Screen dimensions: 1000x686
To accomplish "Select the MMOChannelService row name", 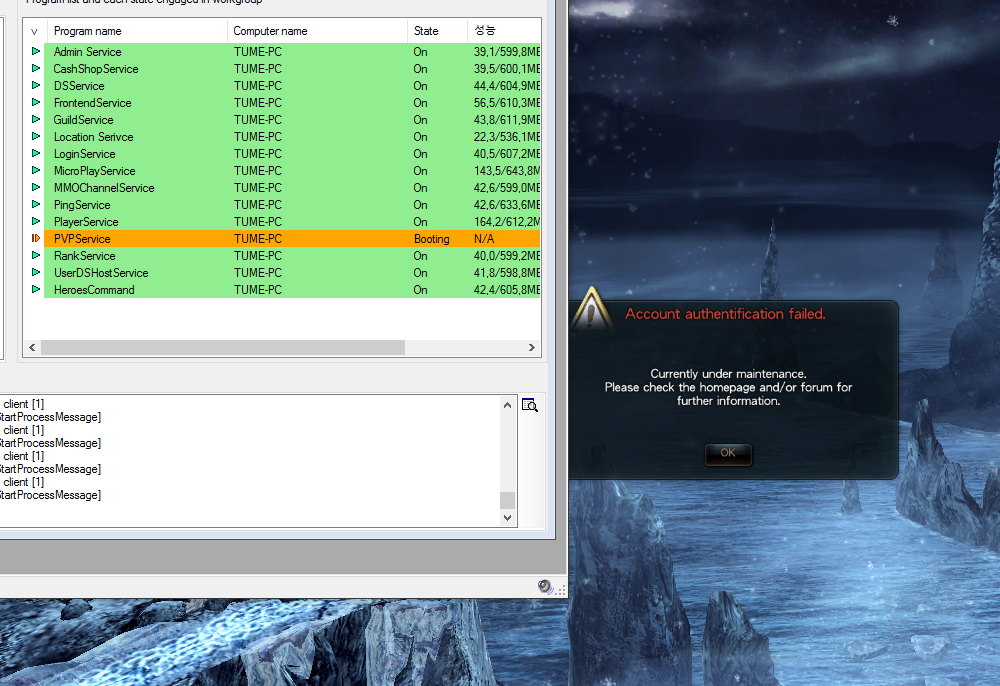I will click(x=104, y=187).
